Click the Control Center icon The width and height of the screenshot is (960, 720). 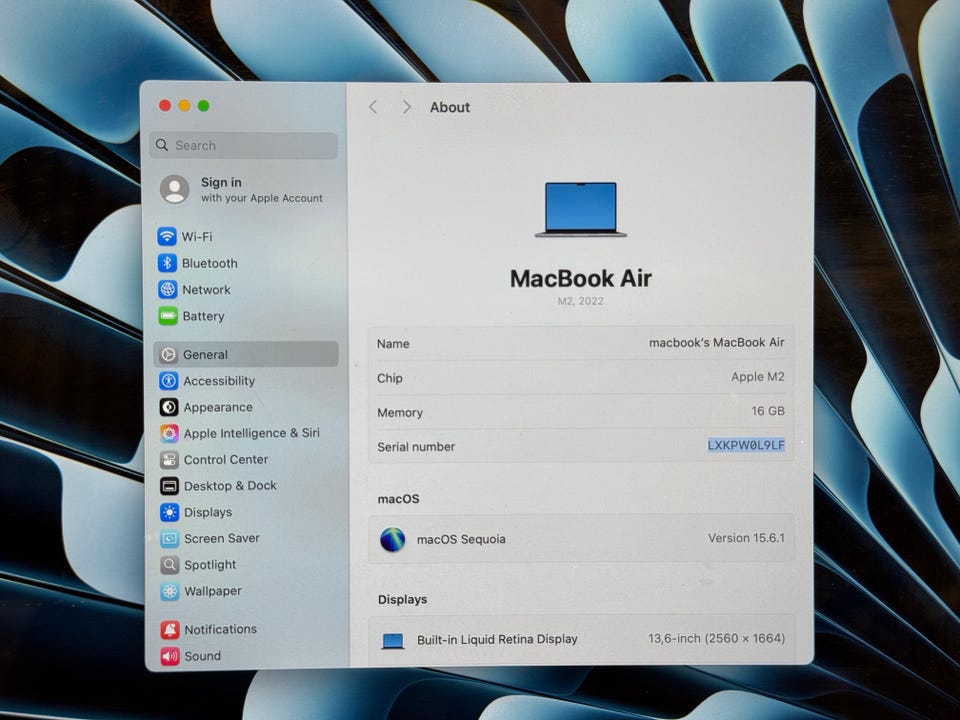click(170, 460)
